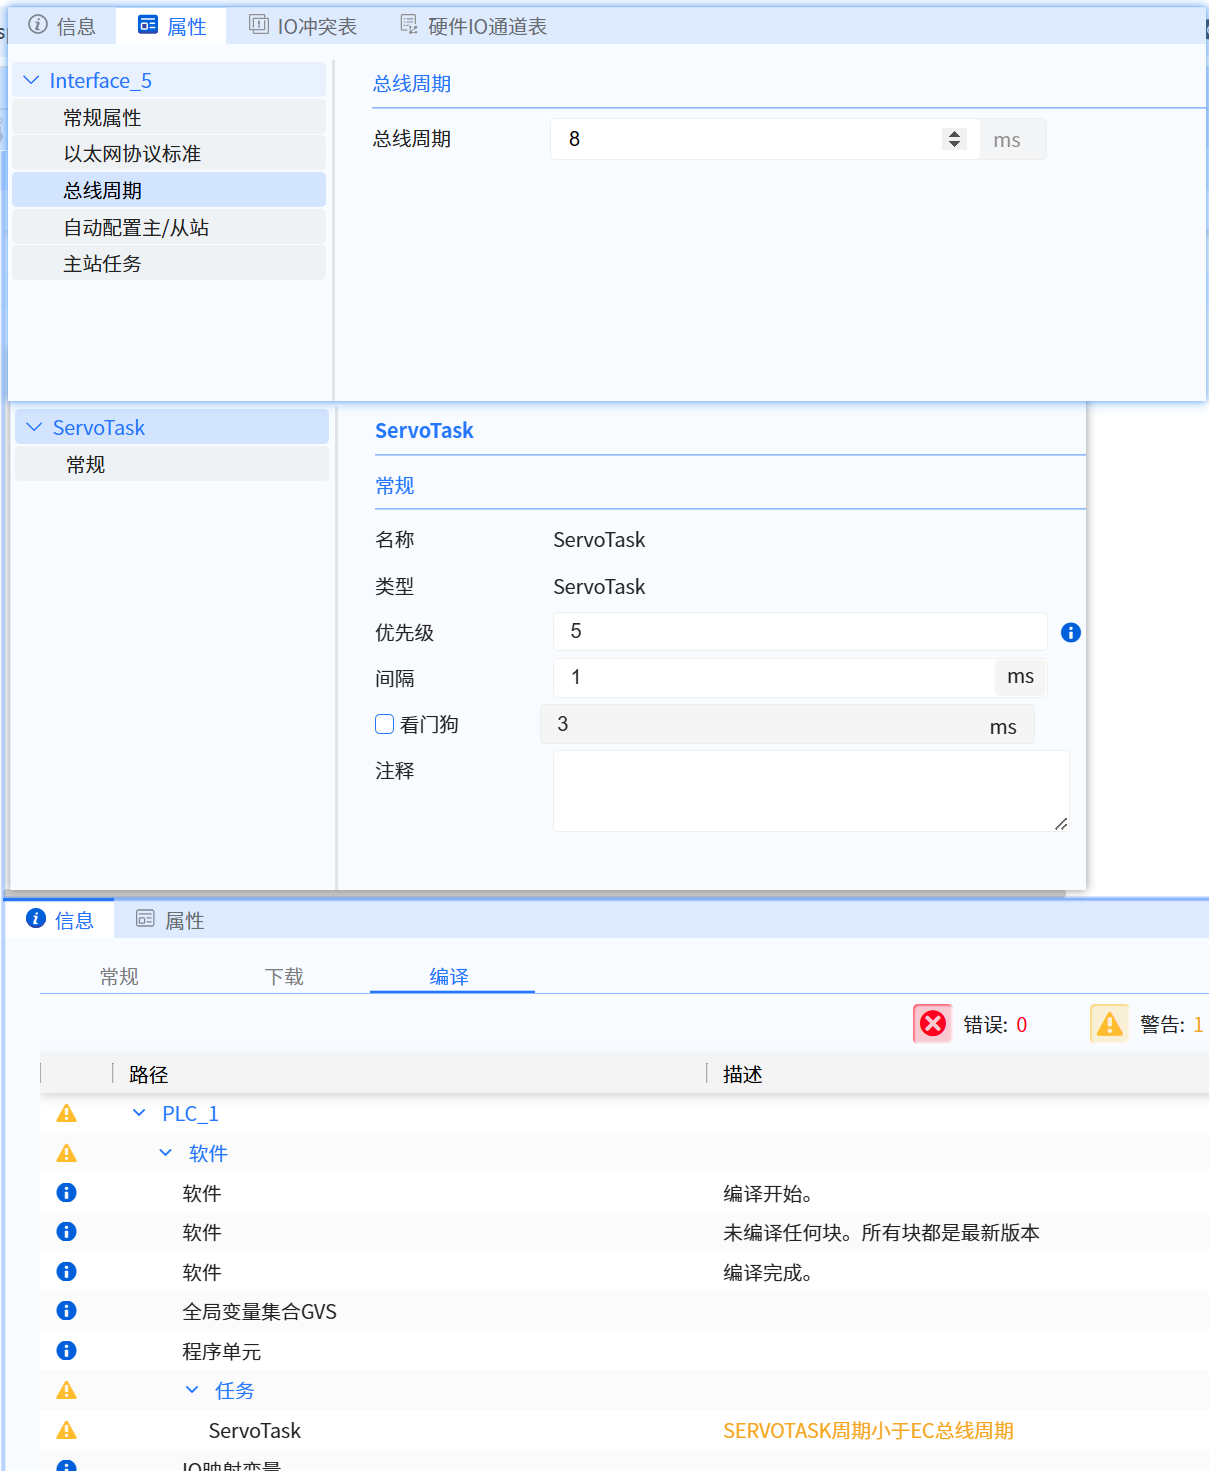Open the 下载 tab in info panel

point(284,976)
